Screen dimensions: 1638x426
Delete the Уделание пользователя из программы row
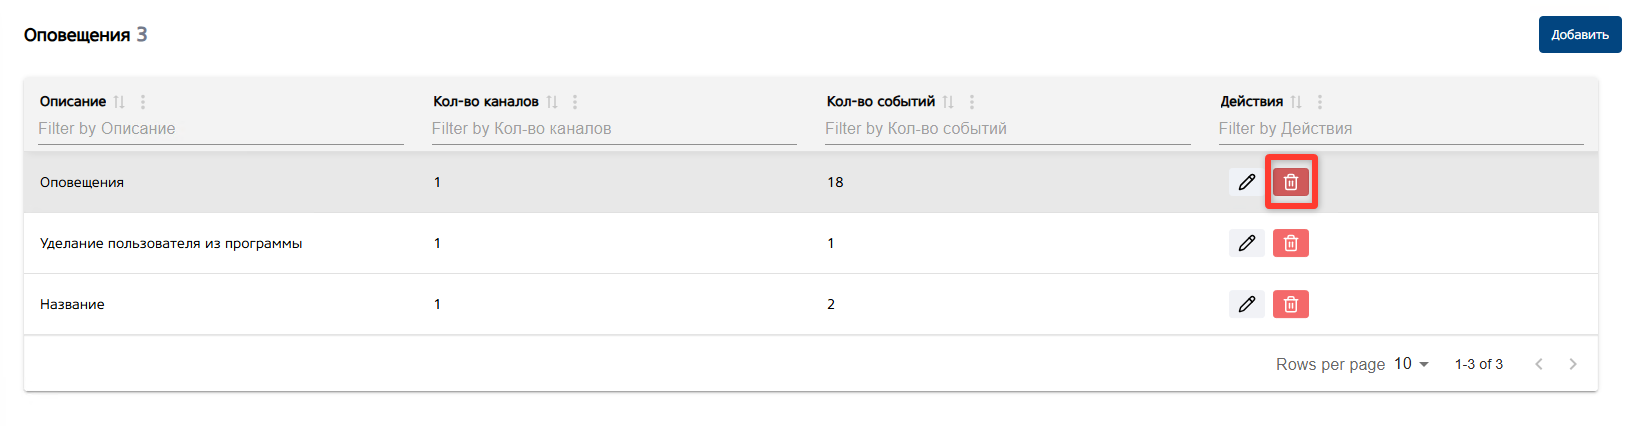coord(1291,243)
